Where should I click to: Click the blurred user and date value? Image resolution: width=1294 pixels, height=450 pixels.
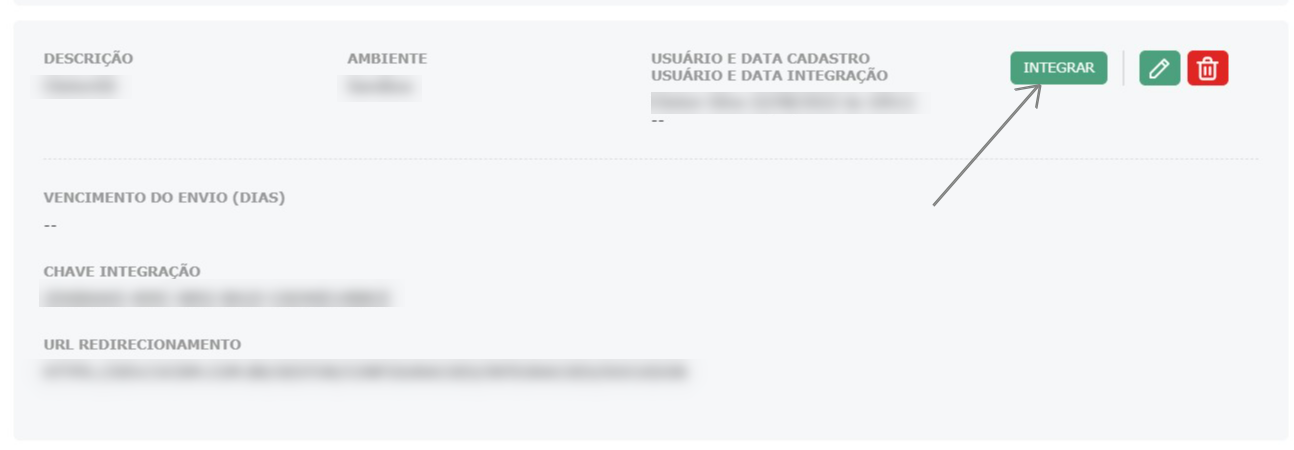click(x=783, y=102)
